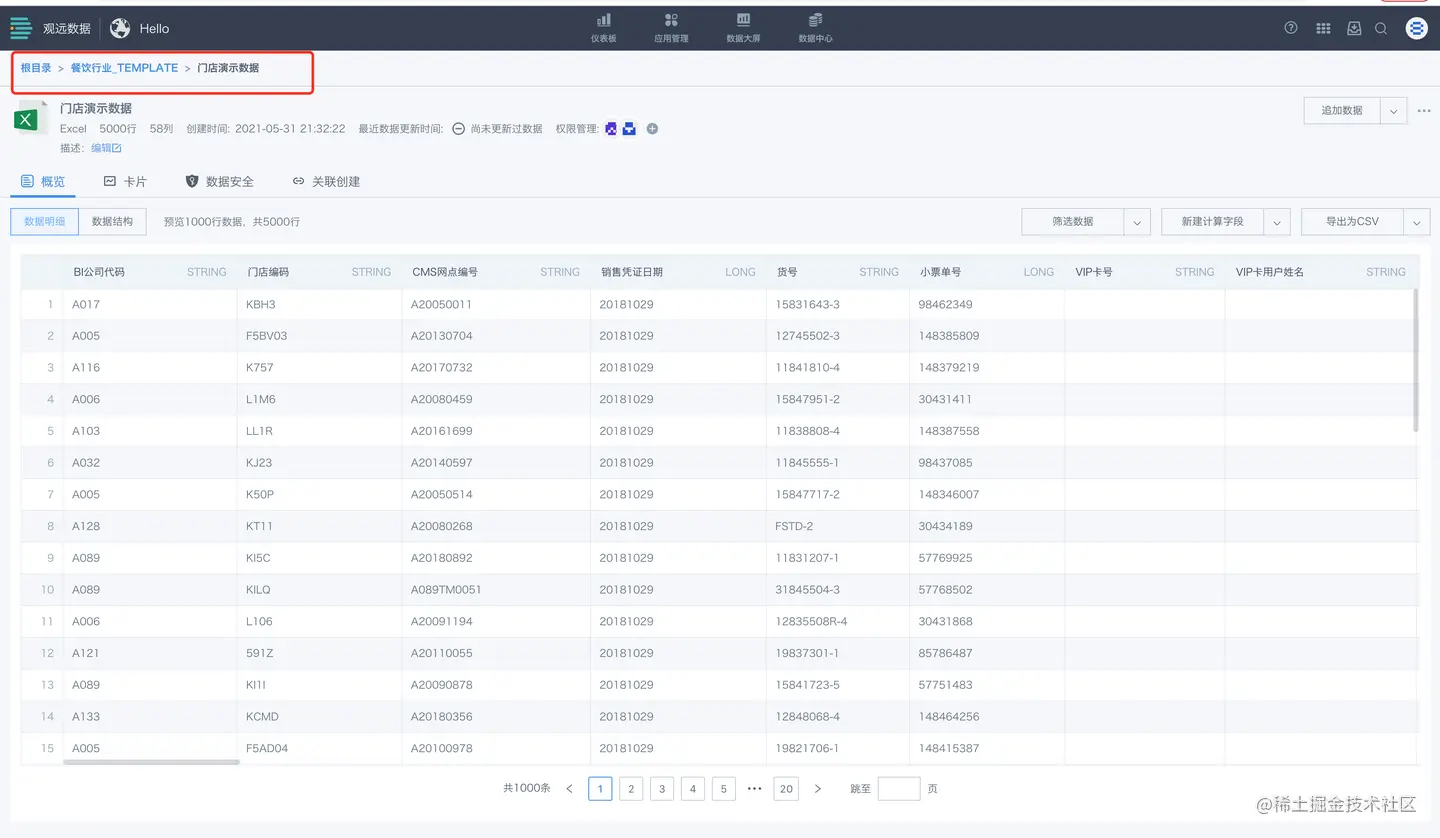The height and width of the screenshot is (838, 1440).
Task: Open 数据中心 in top navigation
Action: [x=815, y=28]
